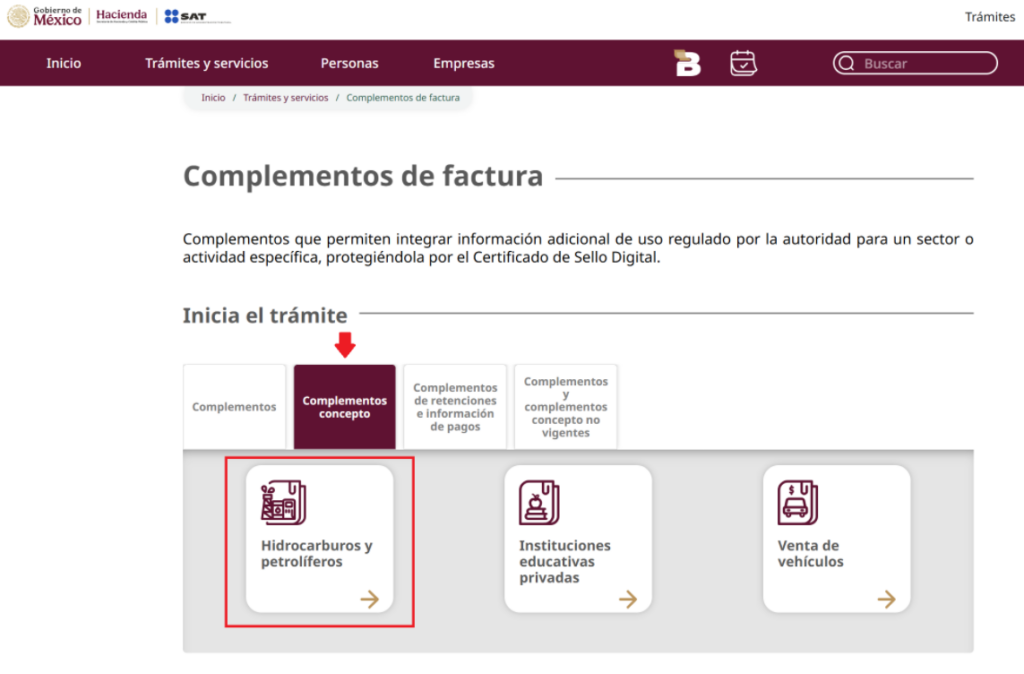Open the Personas menu

click(x=349, y=63)
